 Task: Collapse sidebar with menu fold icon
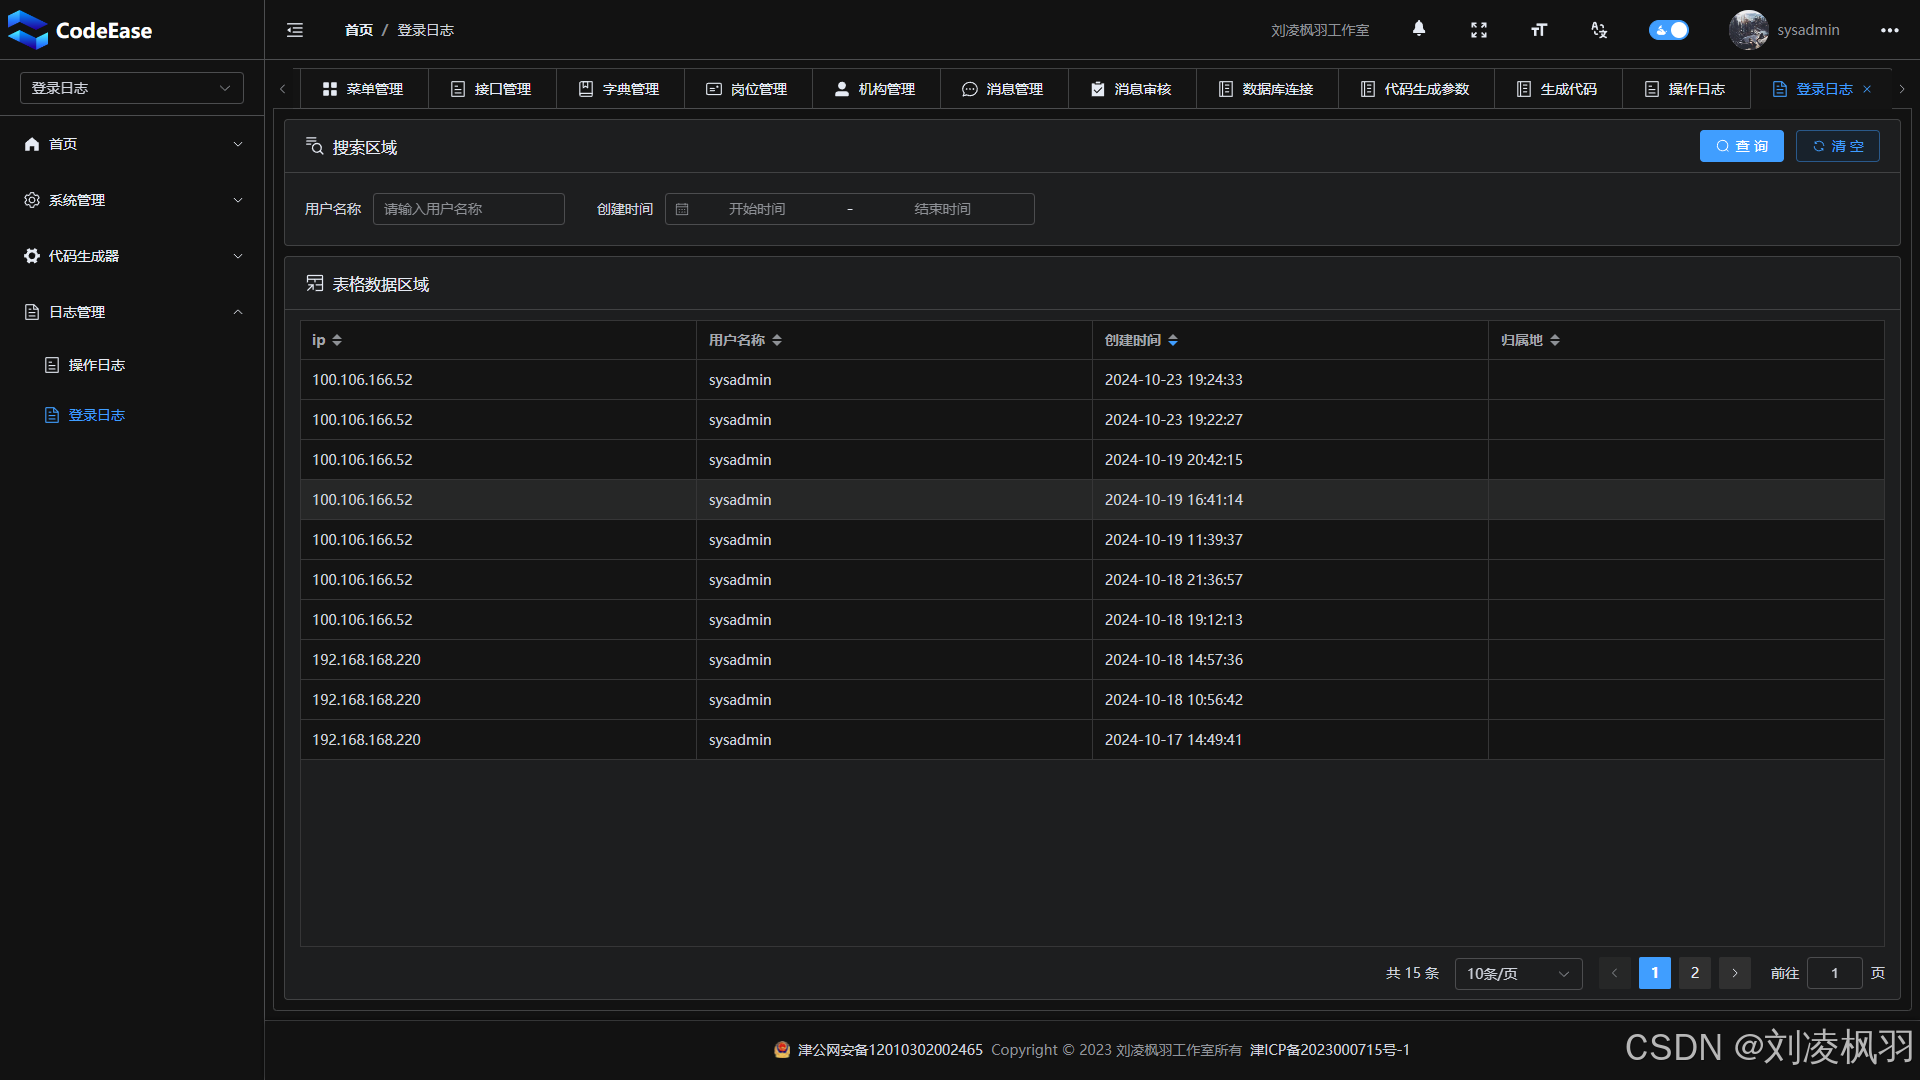point(295,30)
